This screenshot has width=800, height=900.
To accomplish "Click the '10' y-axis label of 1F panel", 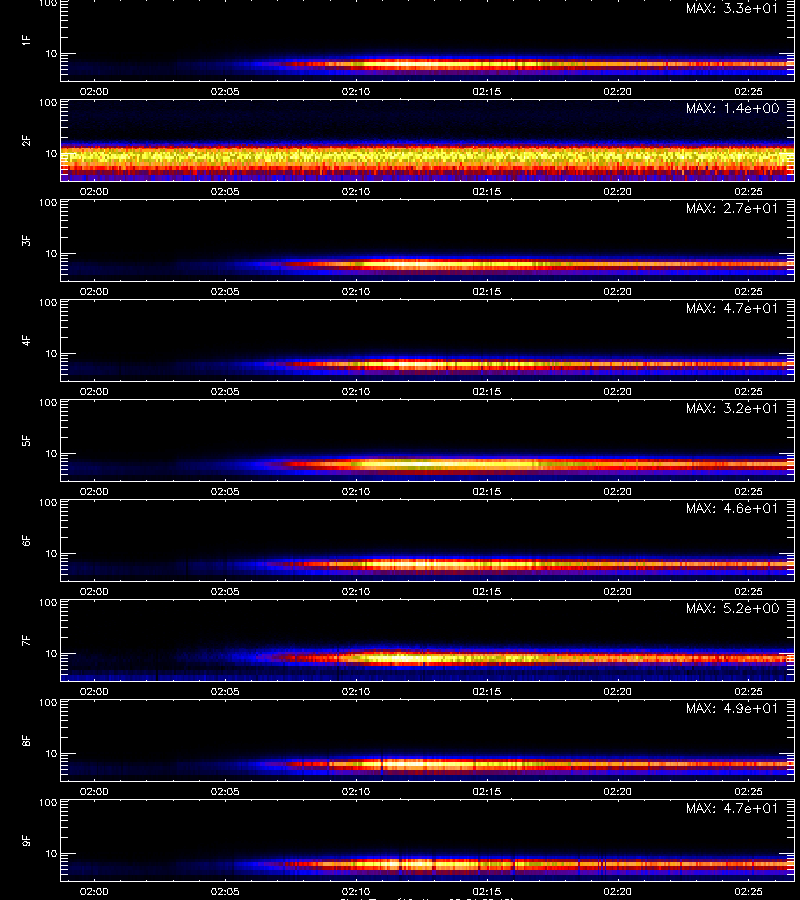I will pyautogui.click(x=51, y=53).
